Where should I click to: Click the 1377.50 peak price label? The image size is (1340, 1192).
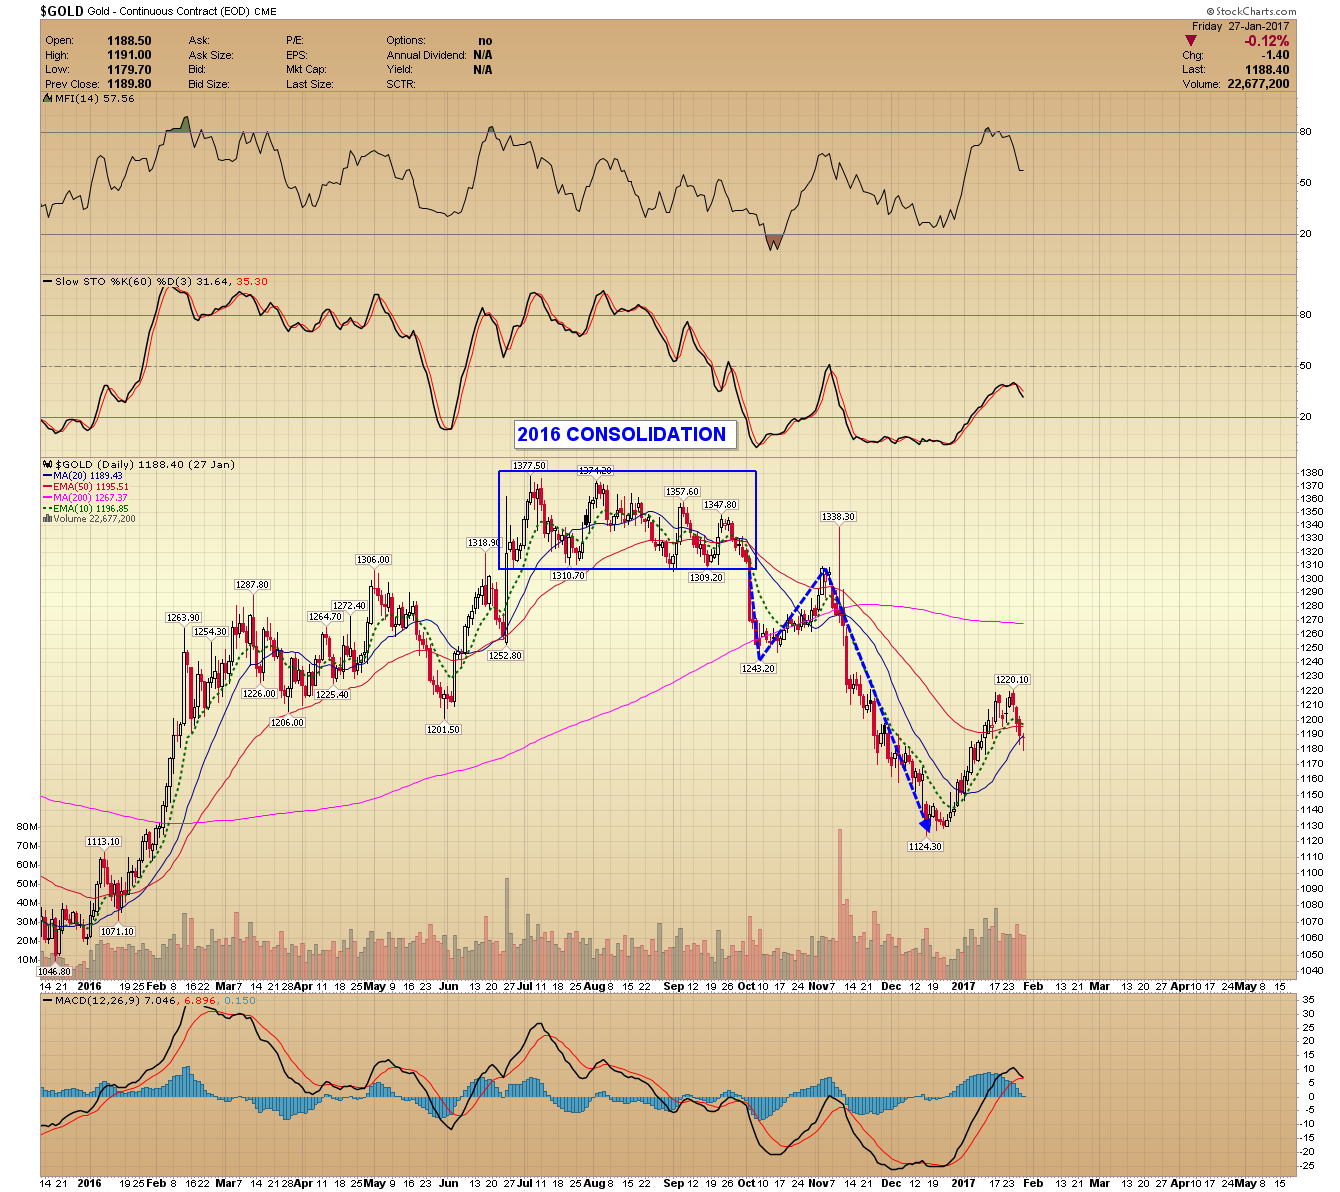point(529,465)
